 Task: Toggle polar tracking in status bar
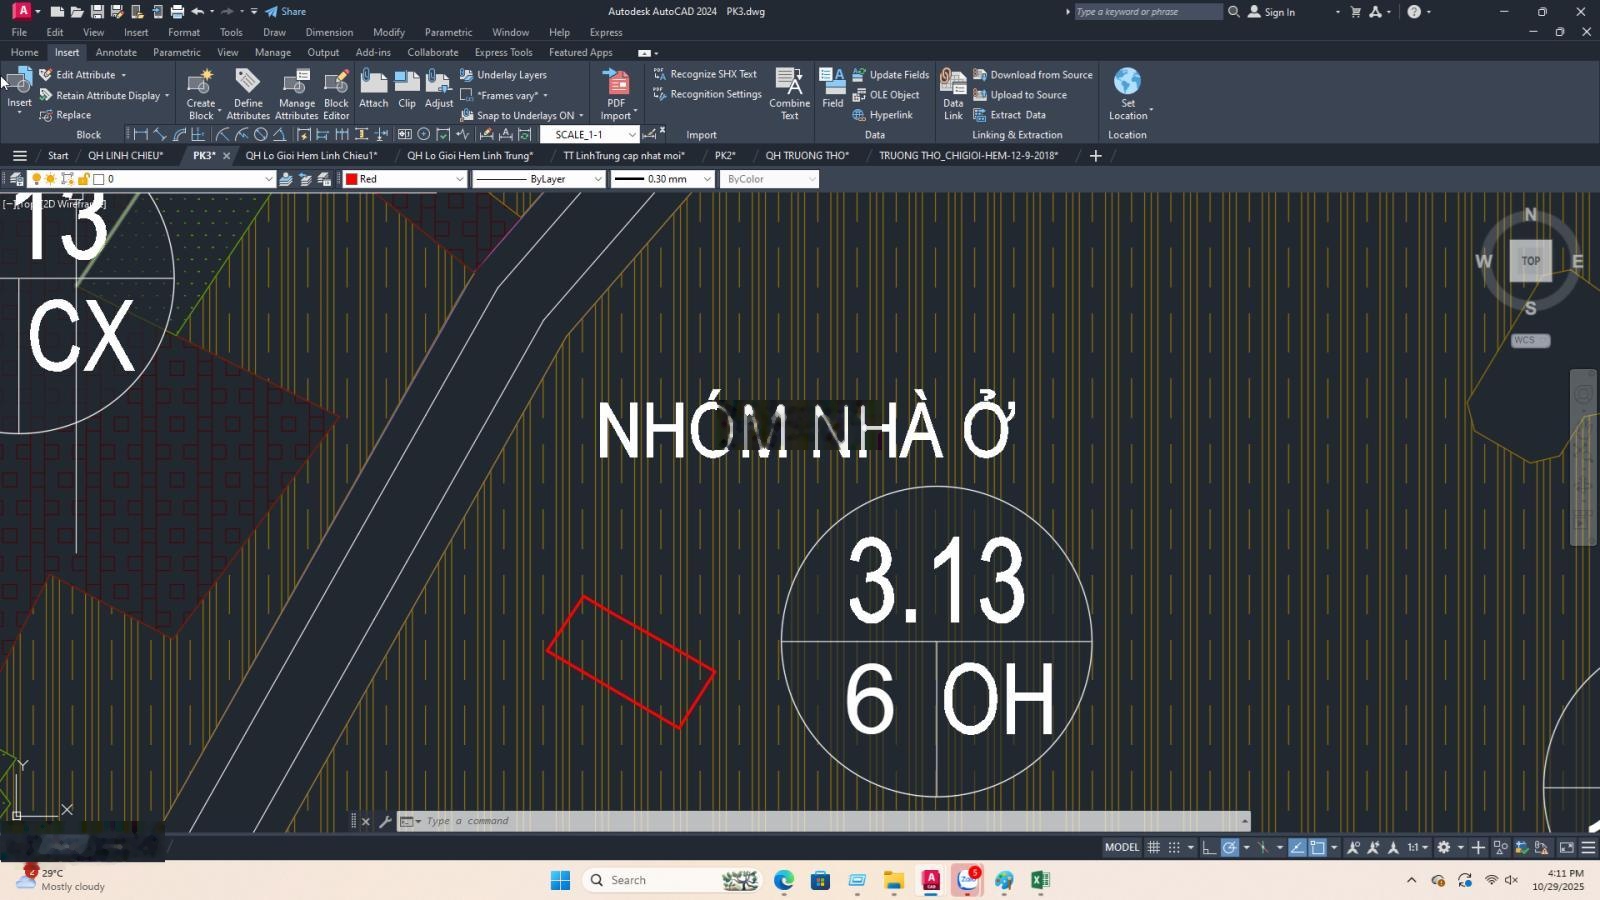click(x=1230, y=848)
